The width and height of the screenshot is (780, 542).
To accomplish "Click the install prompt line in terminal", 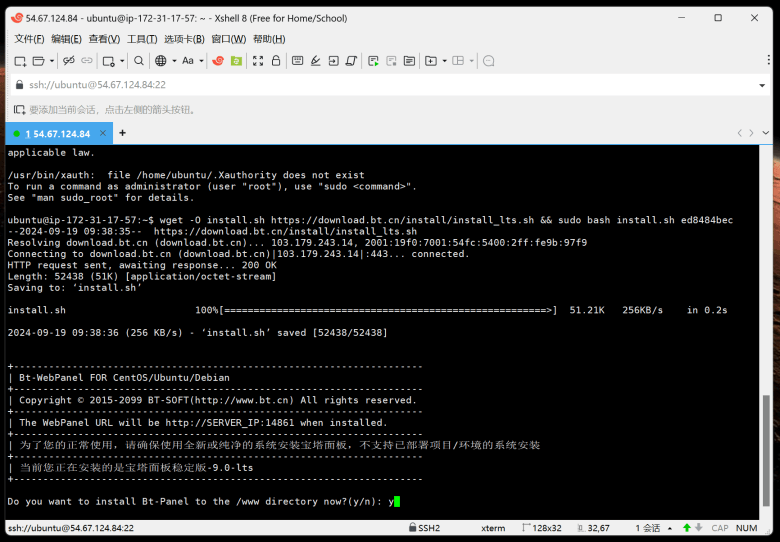I will pos(203,501).
